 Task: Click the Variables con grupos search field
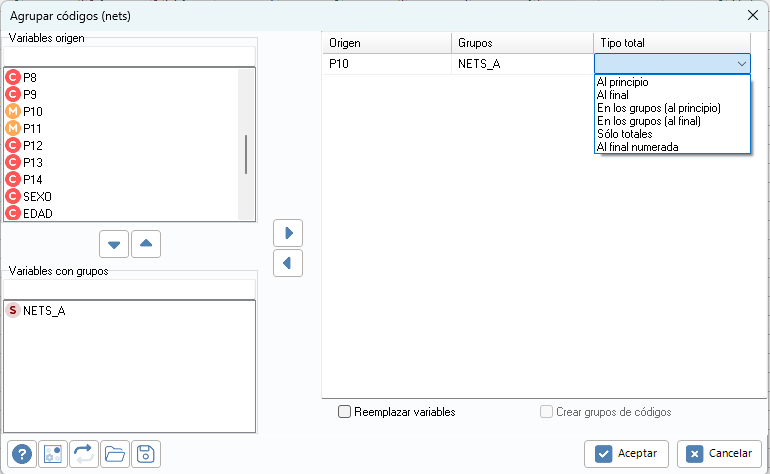[x=130, y=289]
